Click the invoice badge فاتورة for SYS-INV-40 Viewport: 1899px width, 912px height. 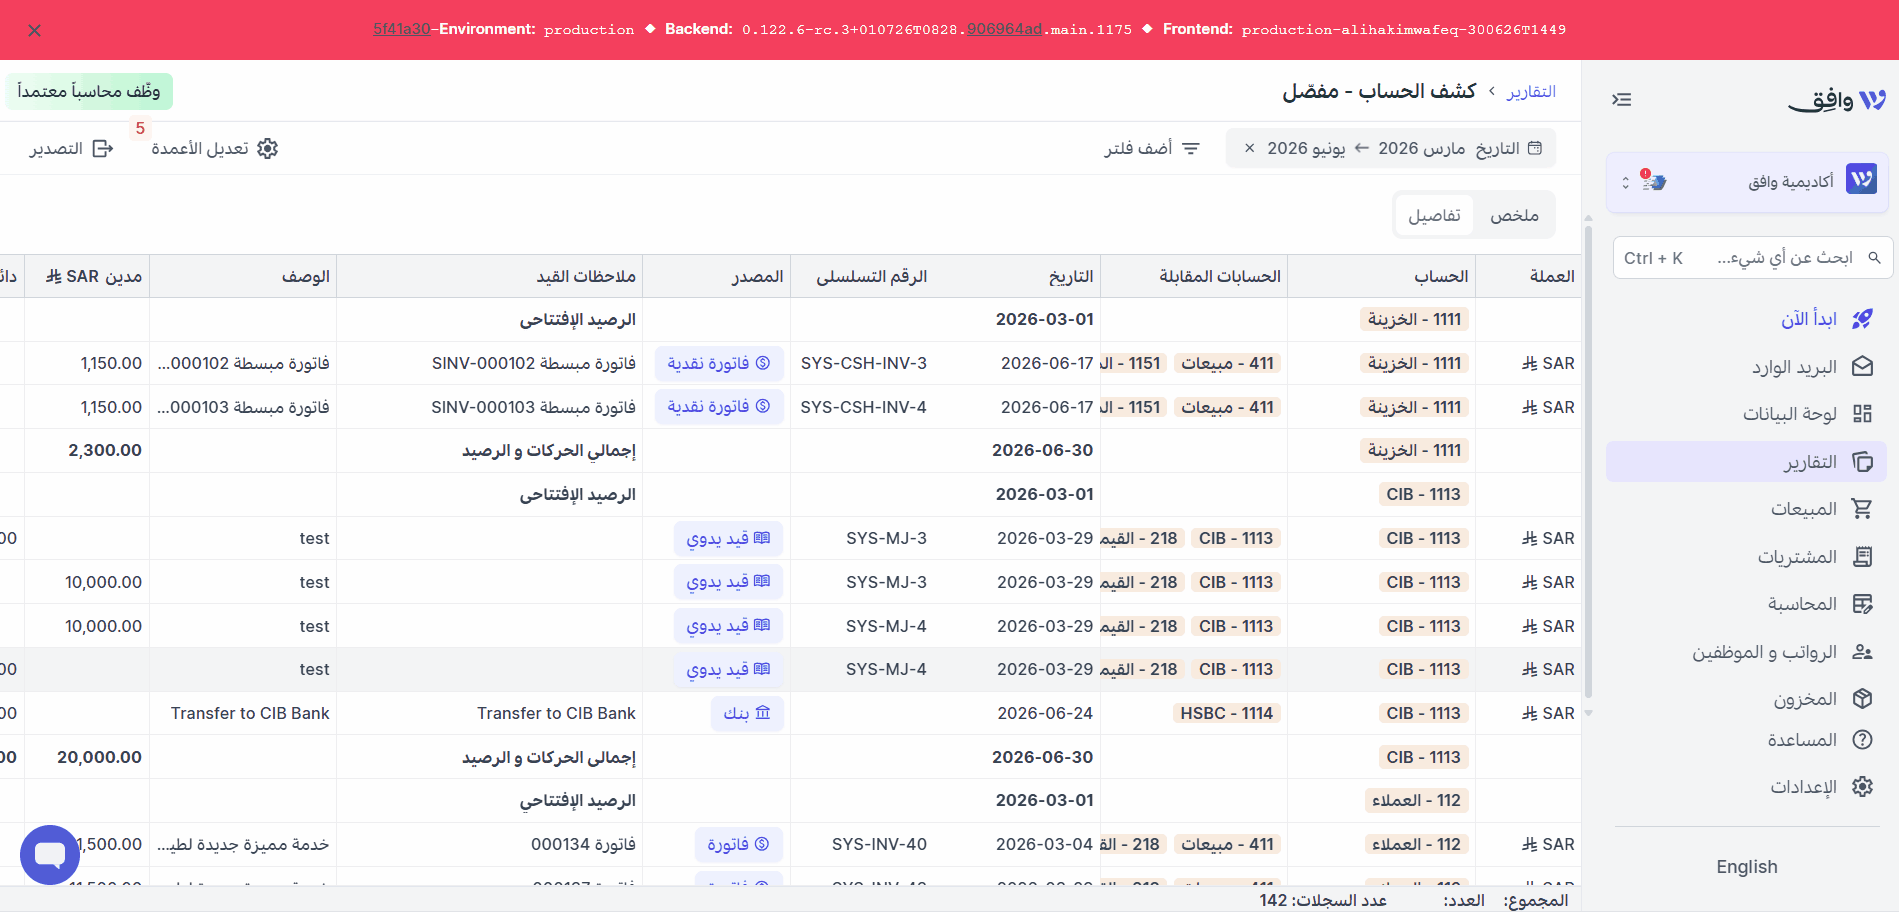[739, 844]
